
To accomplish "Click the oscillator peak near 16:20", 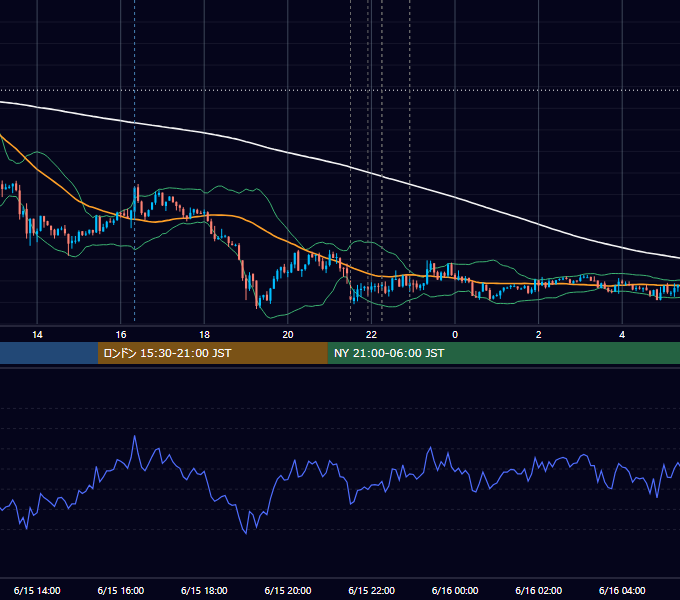I will [134, 437].
